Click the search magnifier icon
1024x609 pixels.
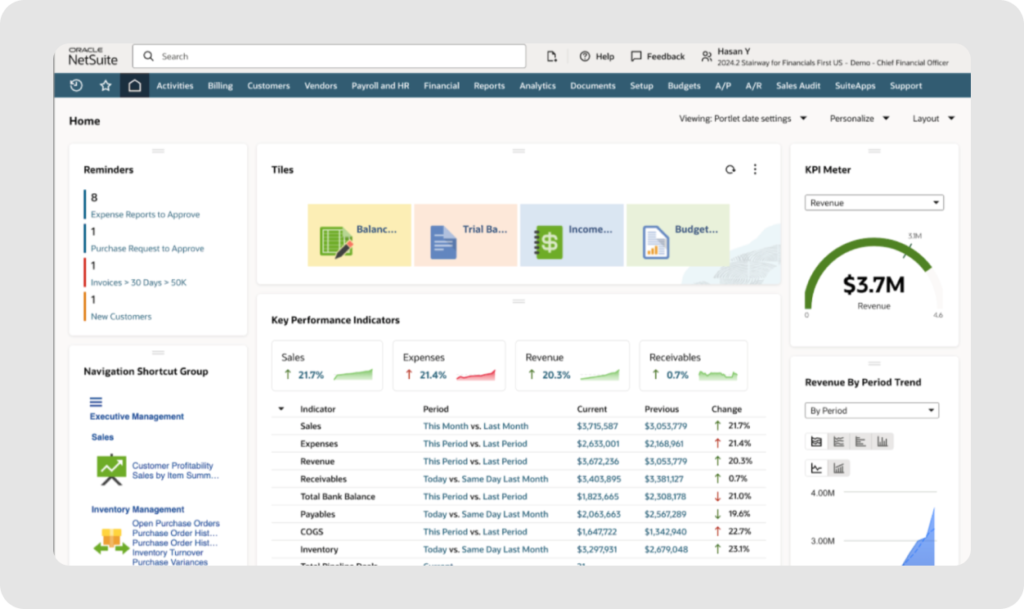(x=148, y=56)
